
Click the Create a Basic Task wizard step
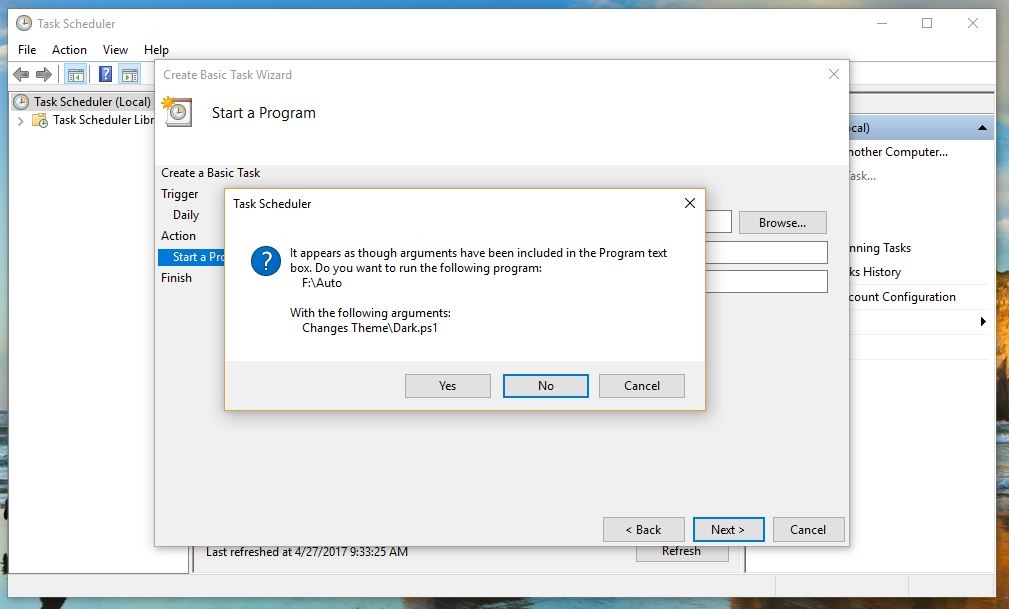click(210, 173)
